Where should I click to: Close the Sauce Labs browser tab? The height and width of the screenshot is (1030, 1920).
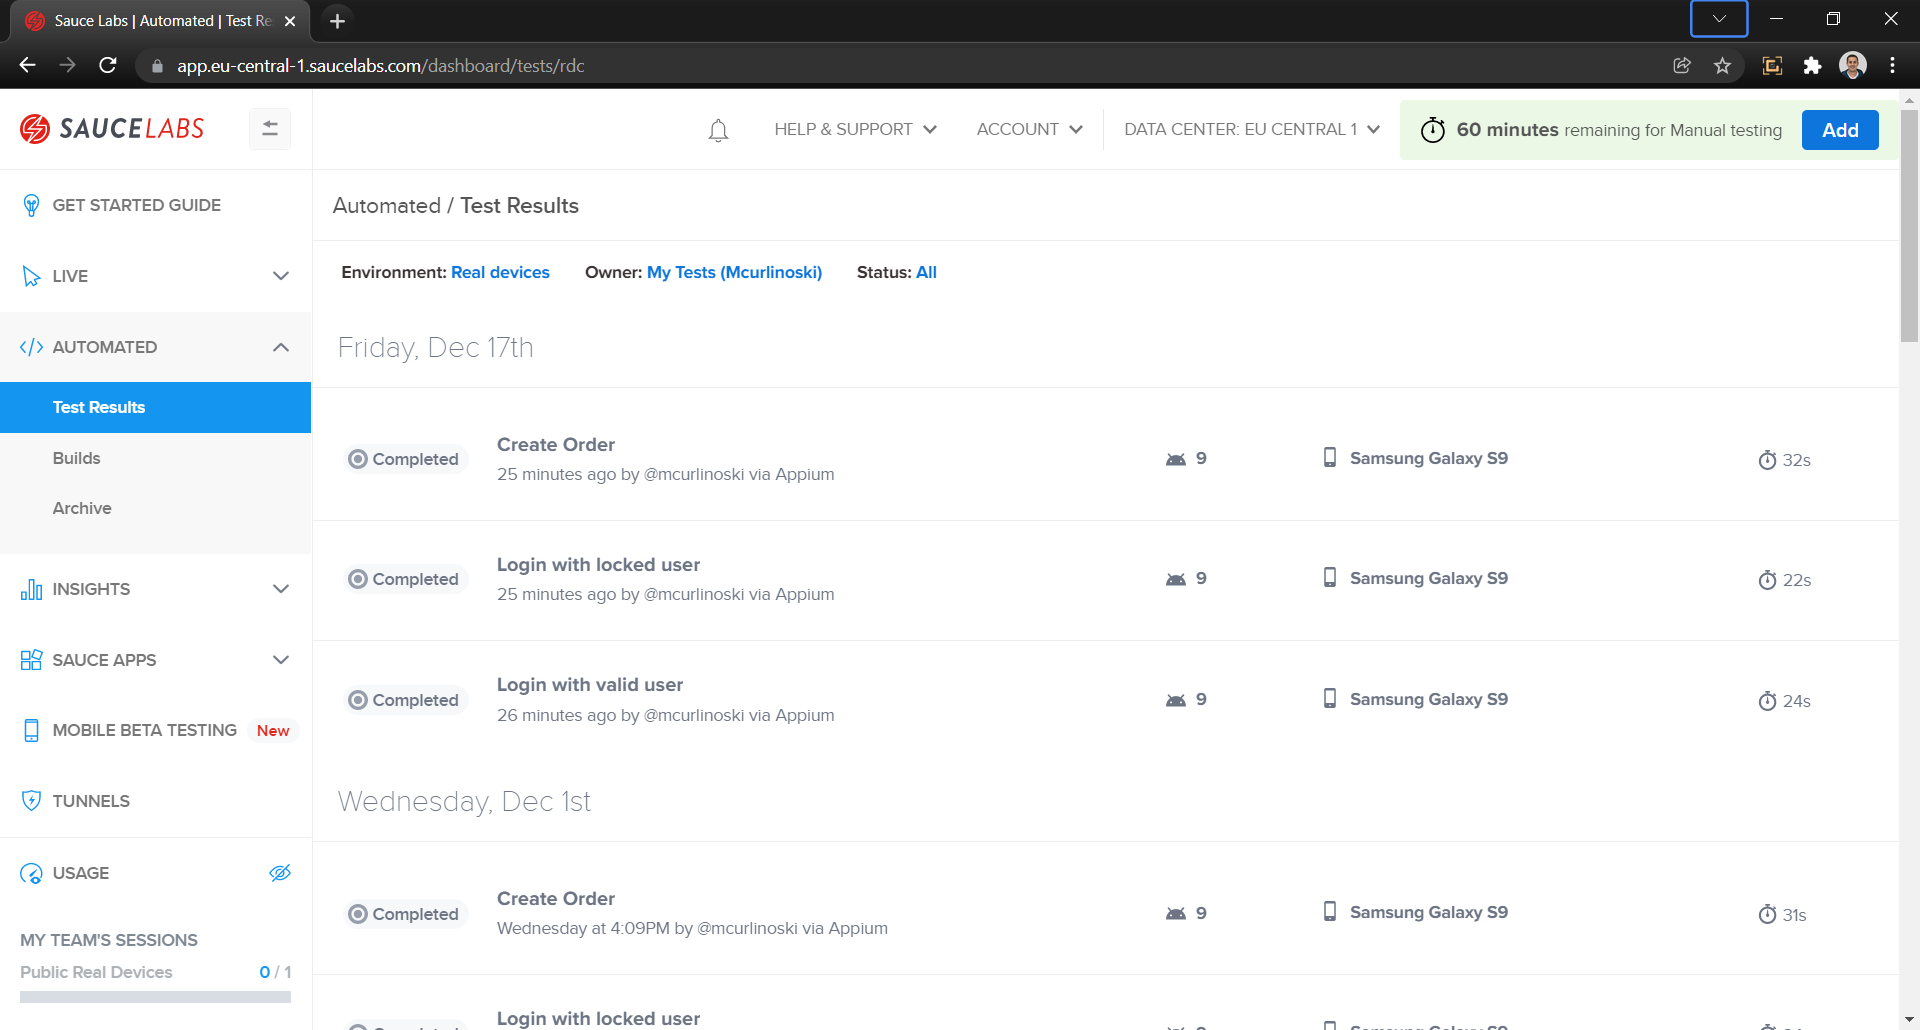(x=290, y=21)
